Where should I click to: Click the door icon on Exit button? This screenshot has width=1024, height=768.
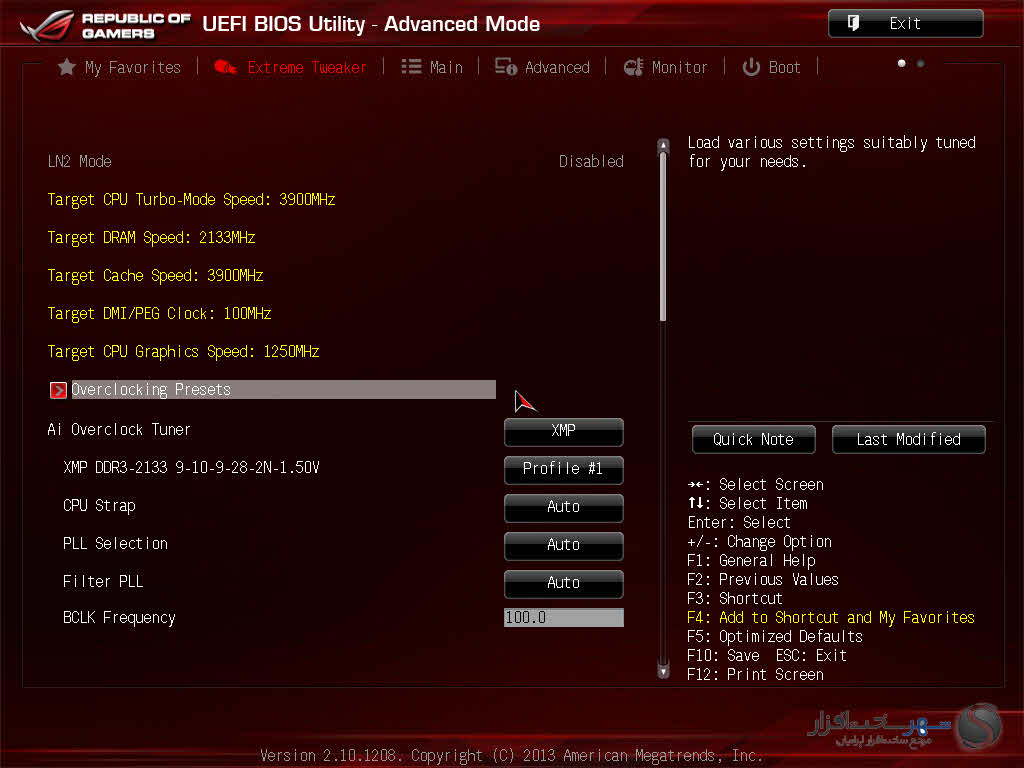pos(854,23)
